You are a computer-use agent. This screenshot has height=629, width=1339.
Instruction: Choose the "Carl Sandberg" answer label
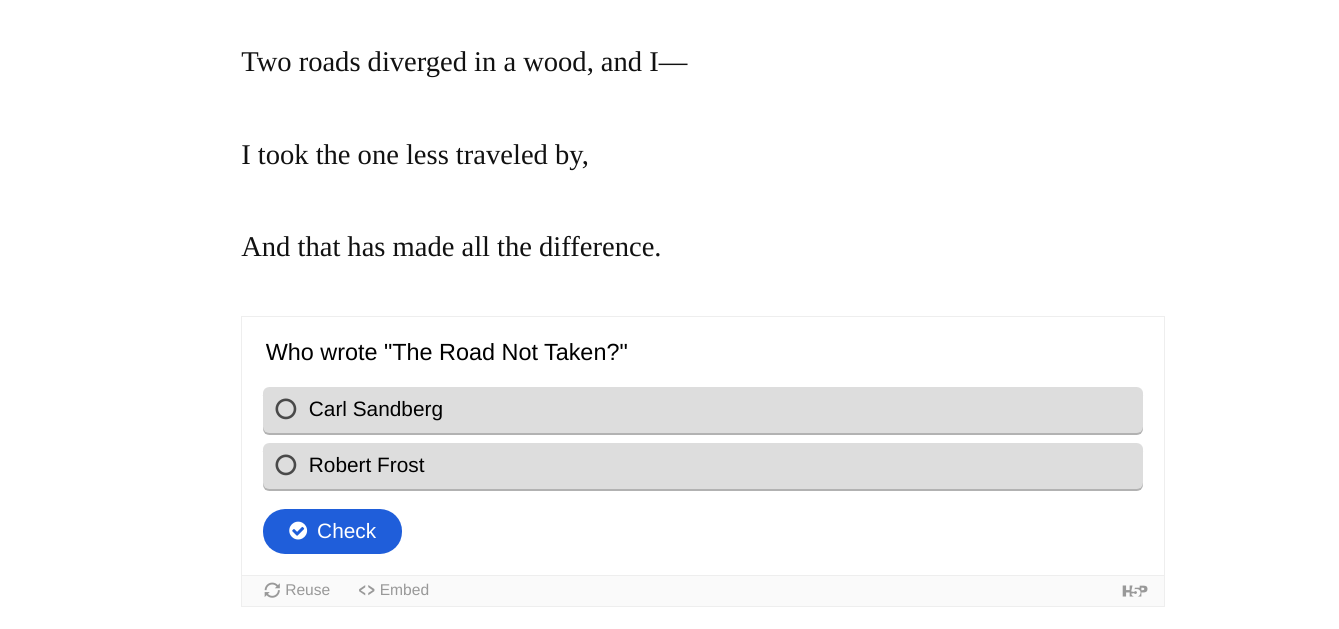(x=375, y=409)
